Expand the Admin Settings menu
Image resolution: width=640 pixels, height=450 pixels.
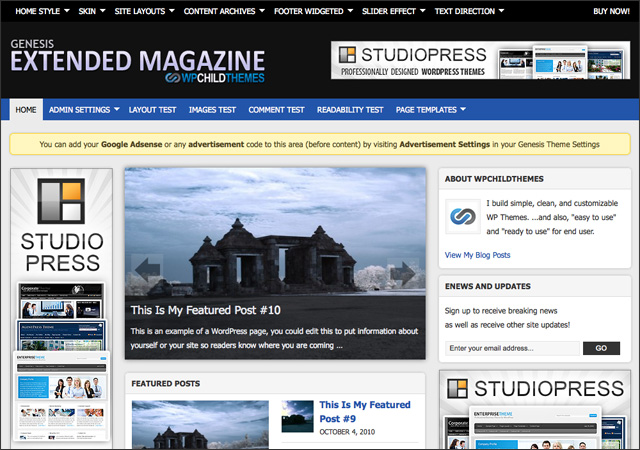(x=84, y=110)
